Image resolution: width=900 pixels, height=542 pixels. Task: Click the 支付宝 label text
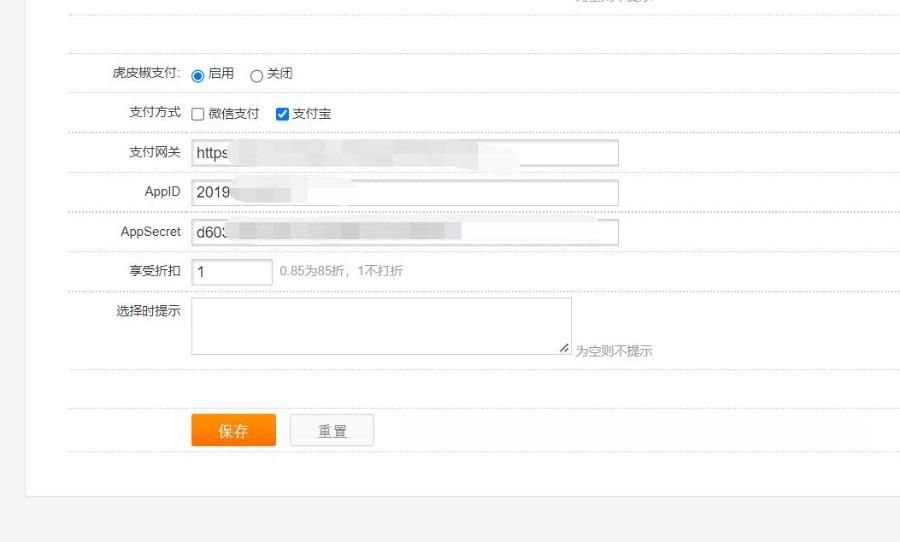pyautogui.click(x=312, y=114)
